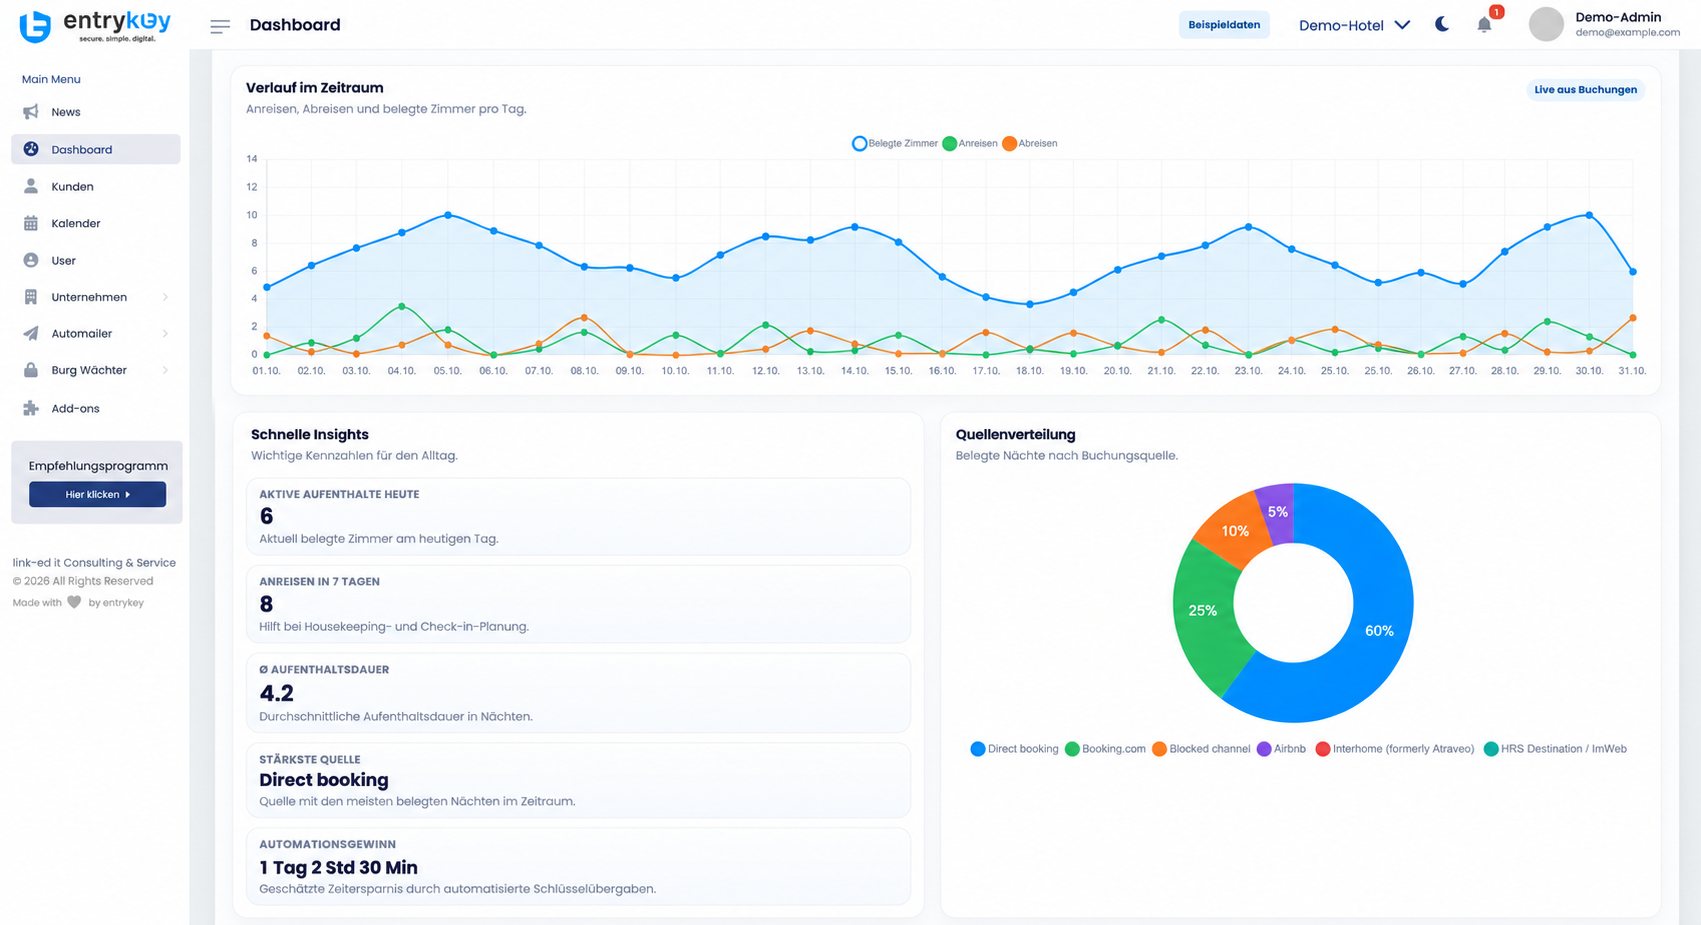This screenshot has width=1701, height=925.
Task: Toggle Belegte Zimmer series in legend
Action: coord(895,143)
